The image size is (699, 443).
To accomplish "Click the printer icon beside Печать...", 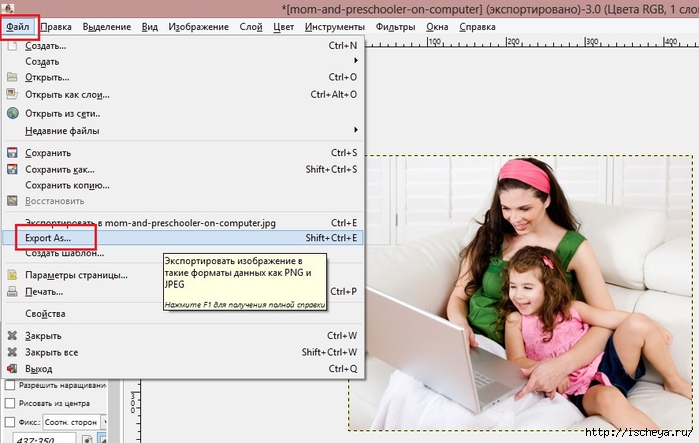I will (x=12, y=291).
